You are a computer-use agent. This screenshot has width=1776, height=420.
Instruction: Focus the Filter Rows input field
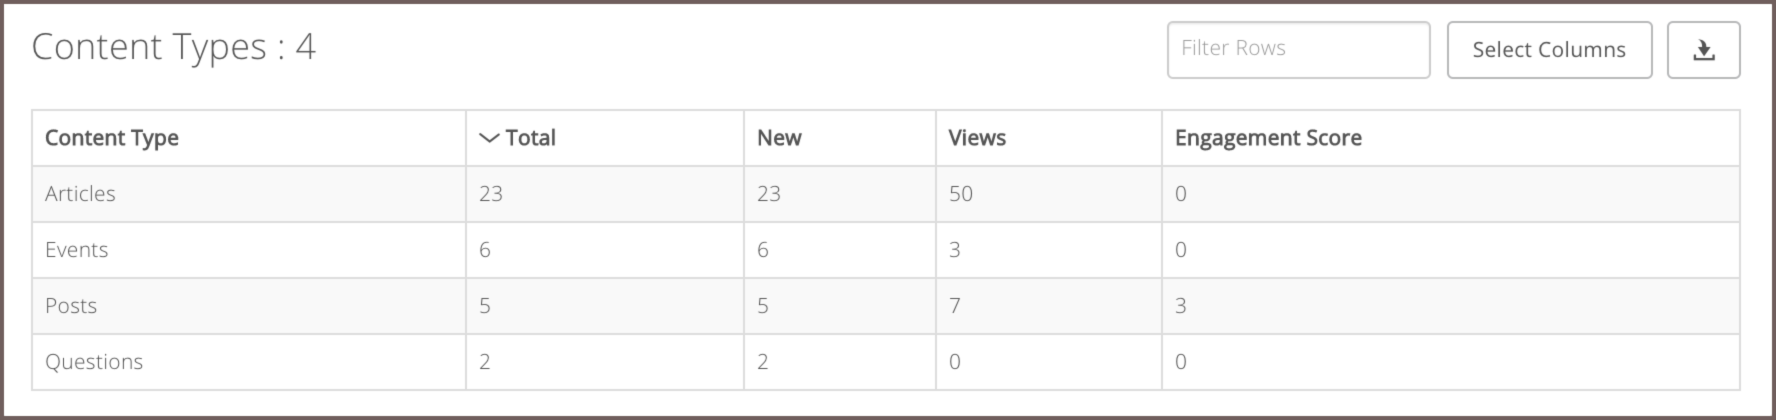tap(1298, 50)
